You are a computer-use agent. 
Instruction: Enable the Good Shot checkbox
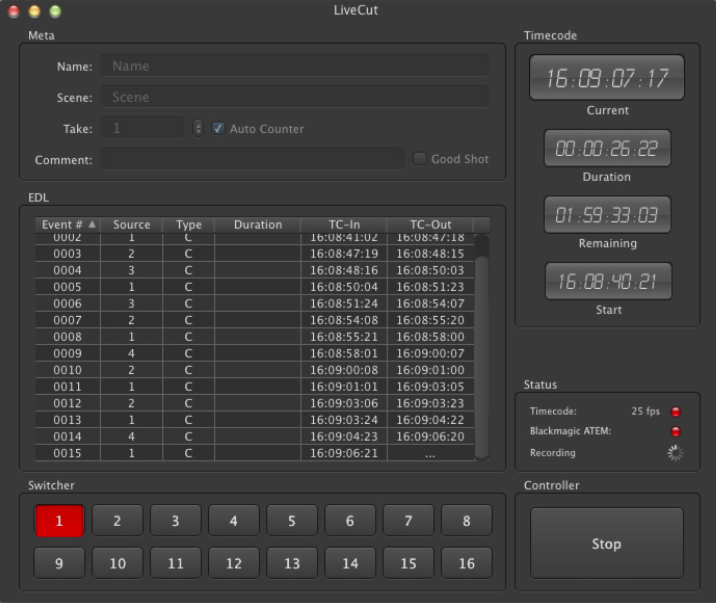tap(419, 159)
